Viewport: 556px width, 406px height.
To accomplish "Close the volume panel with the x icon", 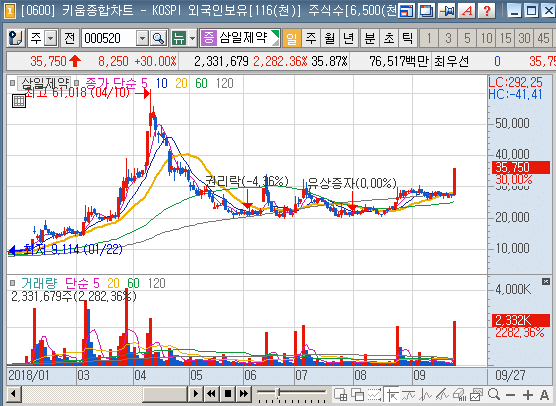I will (x=546, y=282).
